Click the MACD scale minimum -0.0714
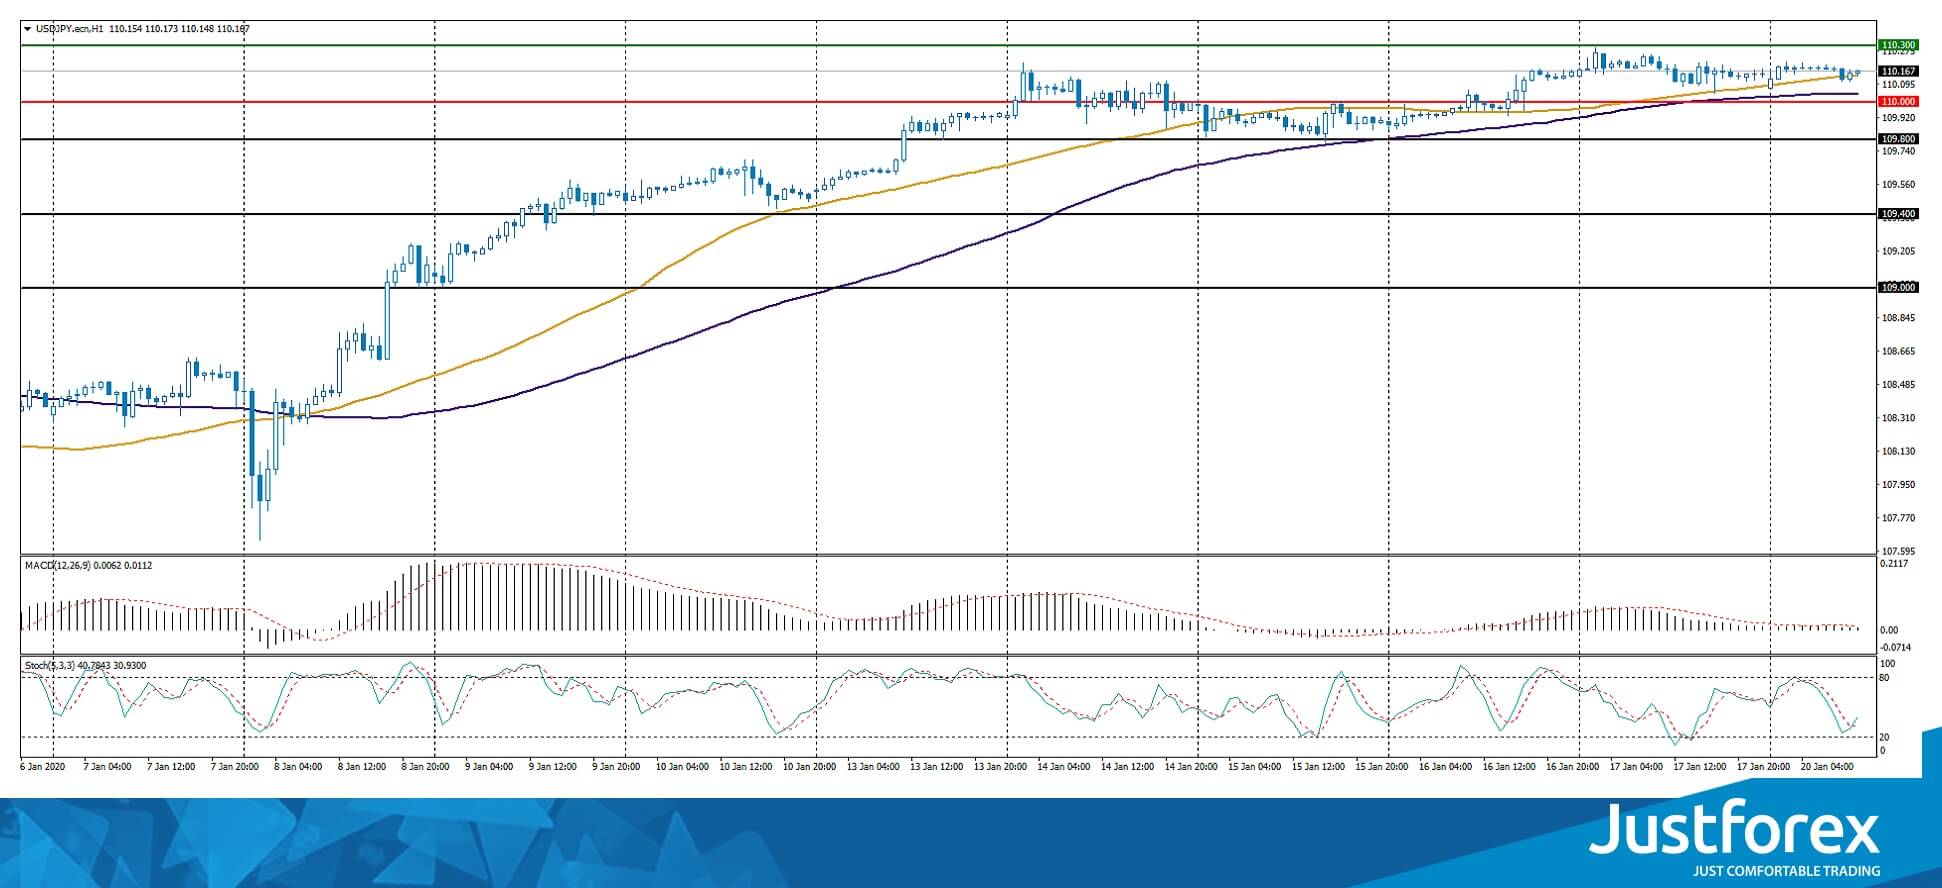 (x=1896, y=647)
